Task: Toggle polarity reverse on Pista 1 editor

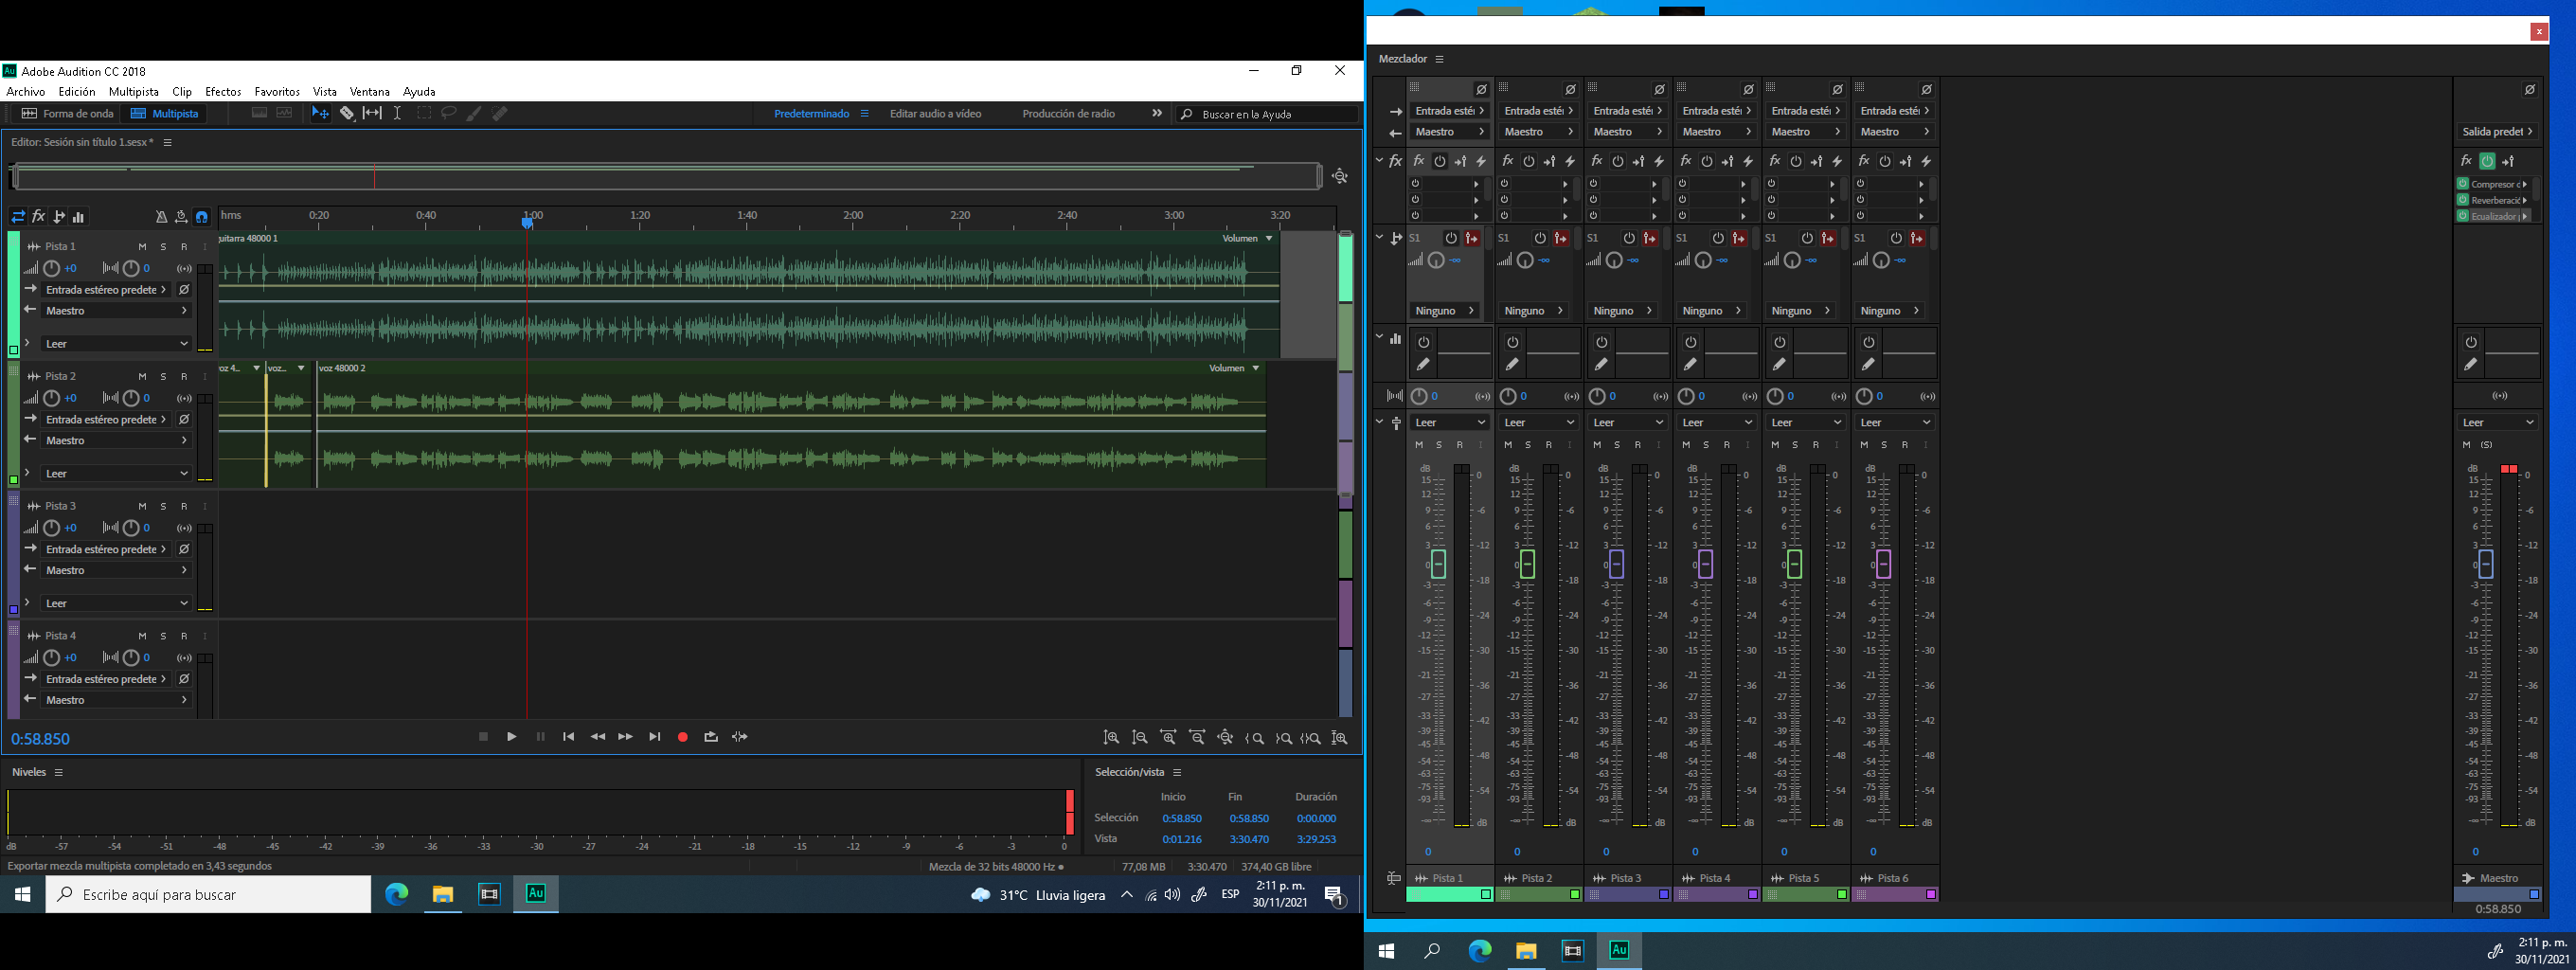Action: pos(184,290)
